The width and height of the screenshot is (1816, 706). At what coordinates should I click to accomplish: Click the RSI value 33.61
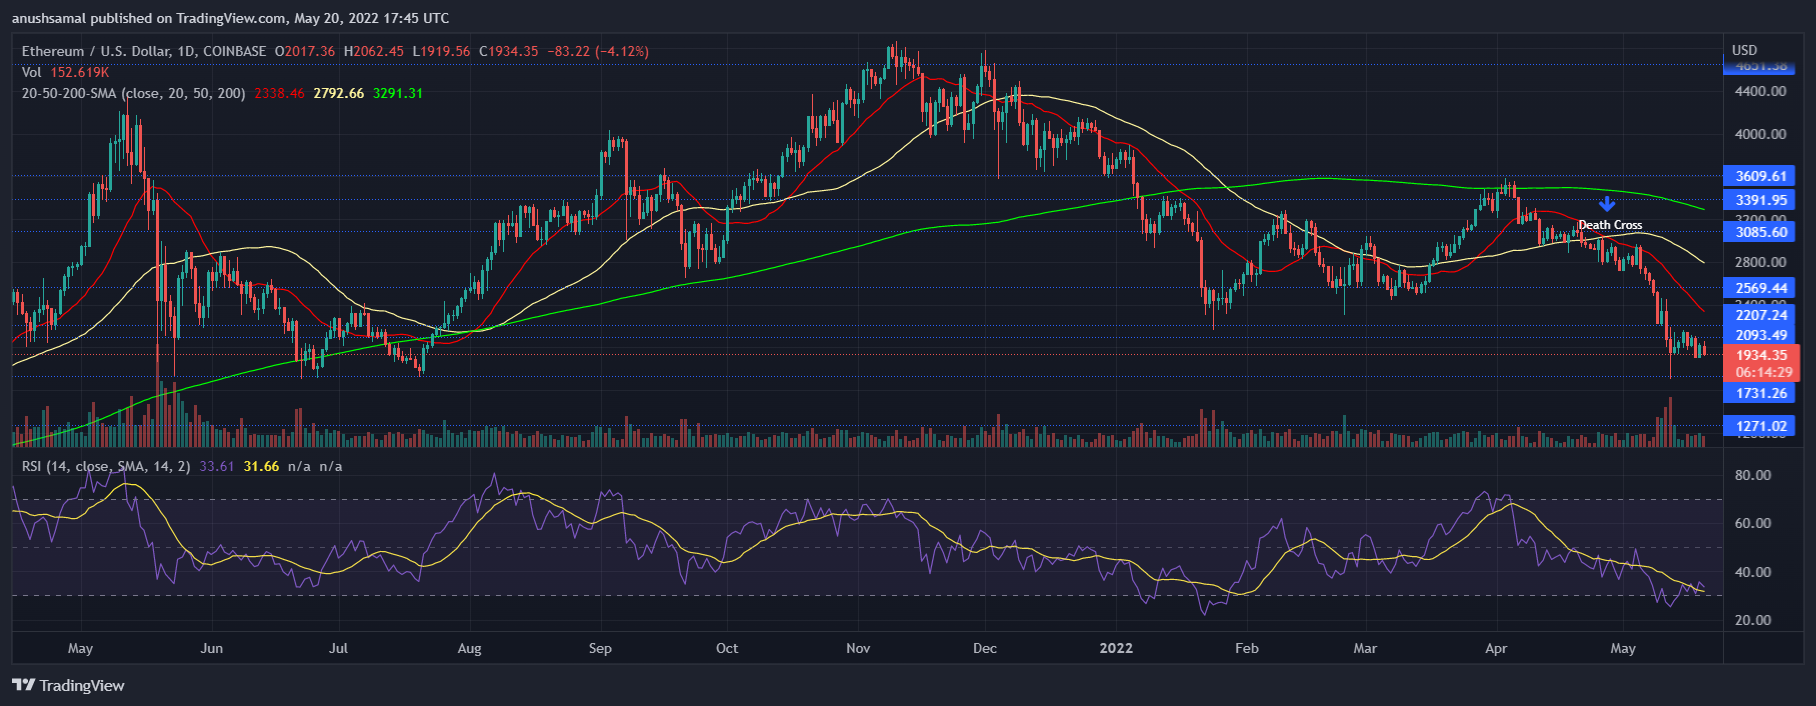(x=216, y=466)
